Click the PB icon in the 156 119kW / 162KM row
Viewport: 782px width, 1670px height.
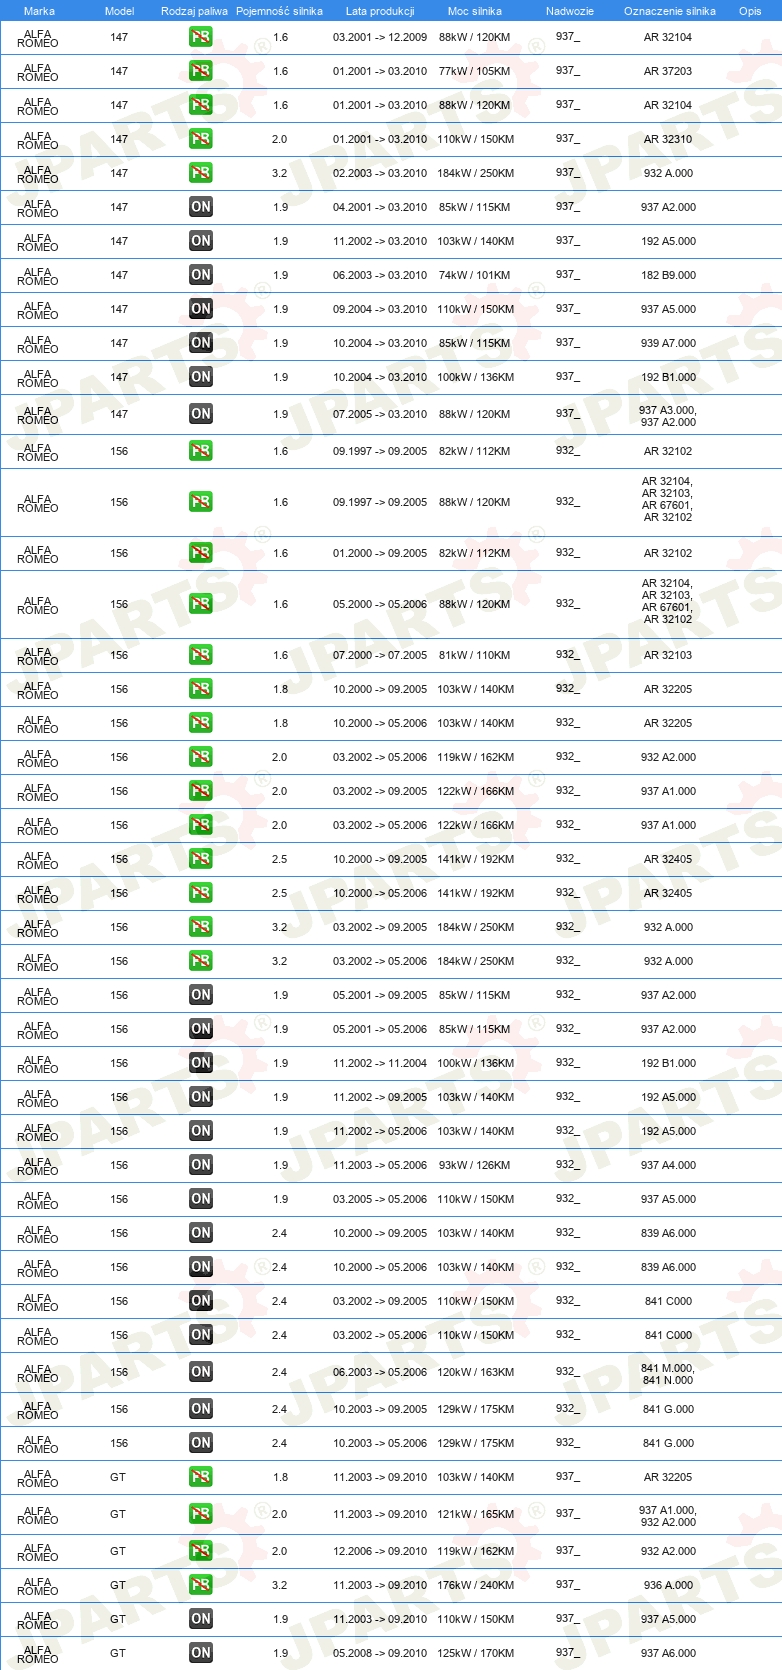tap(201, 757)
